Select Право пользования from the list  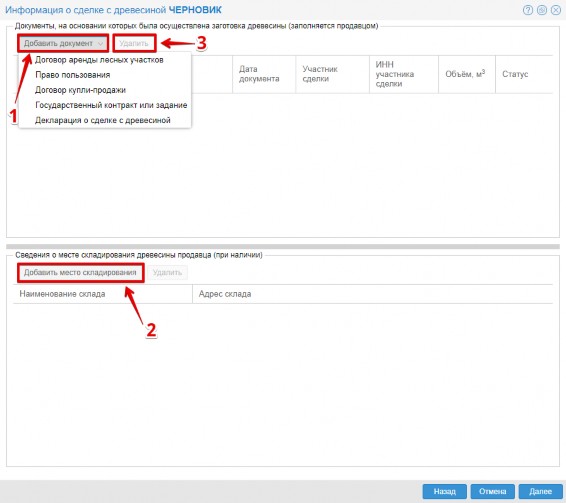pyautogui.click(x=73, y=75)
